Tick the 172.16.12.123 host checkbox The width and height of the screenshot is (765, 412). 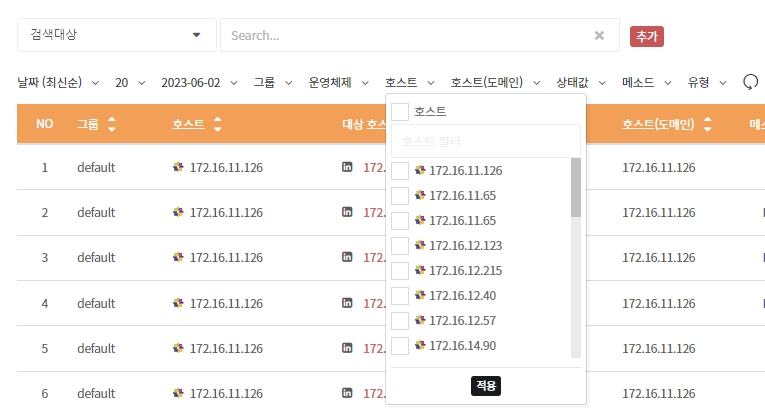click(x=400, y=246)
